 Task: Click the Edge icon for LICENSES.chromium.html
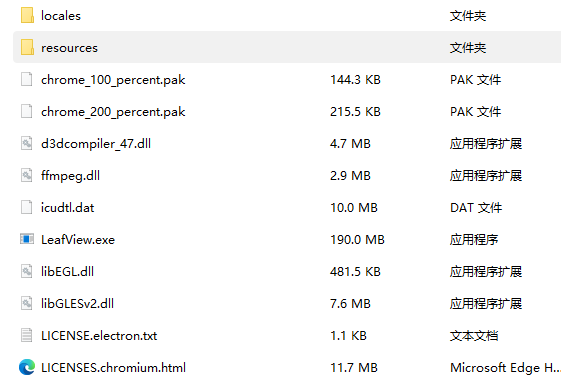tap(27, 367)
